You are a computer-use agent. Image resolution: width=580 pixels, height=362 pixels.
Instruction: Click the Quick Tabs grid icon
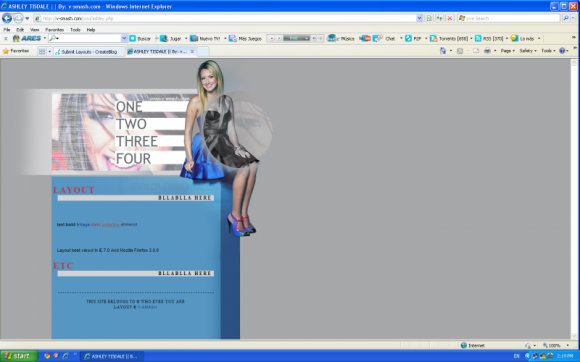[42, 52]
